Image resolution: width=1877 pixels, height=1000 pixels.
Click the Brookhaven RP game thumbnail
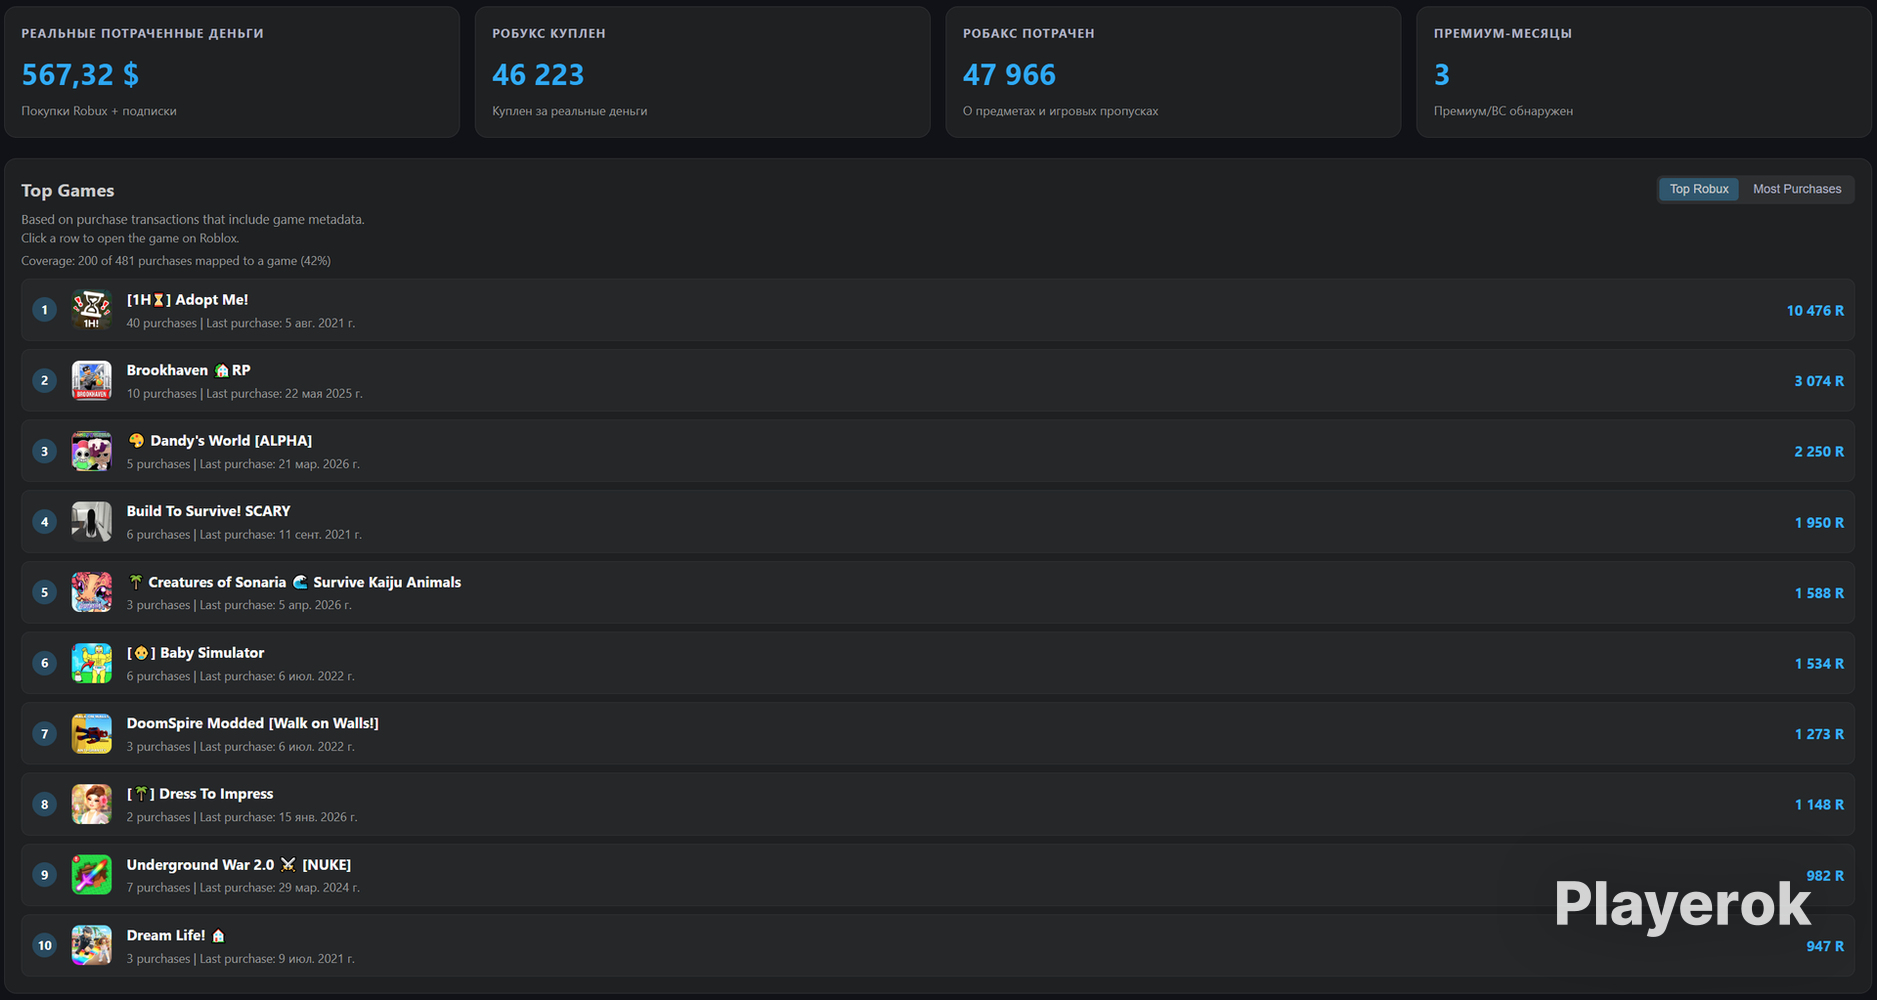(x=91, y=381)
